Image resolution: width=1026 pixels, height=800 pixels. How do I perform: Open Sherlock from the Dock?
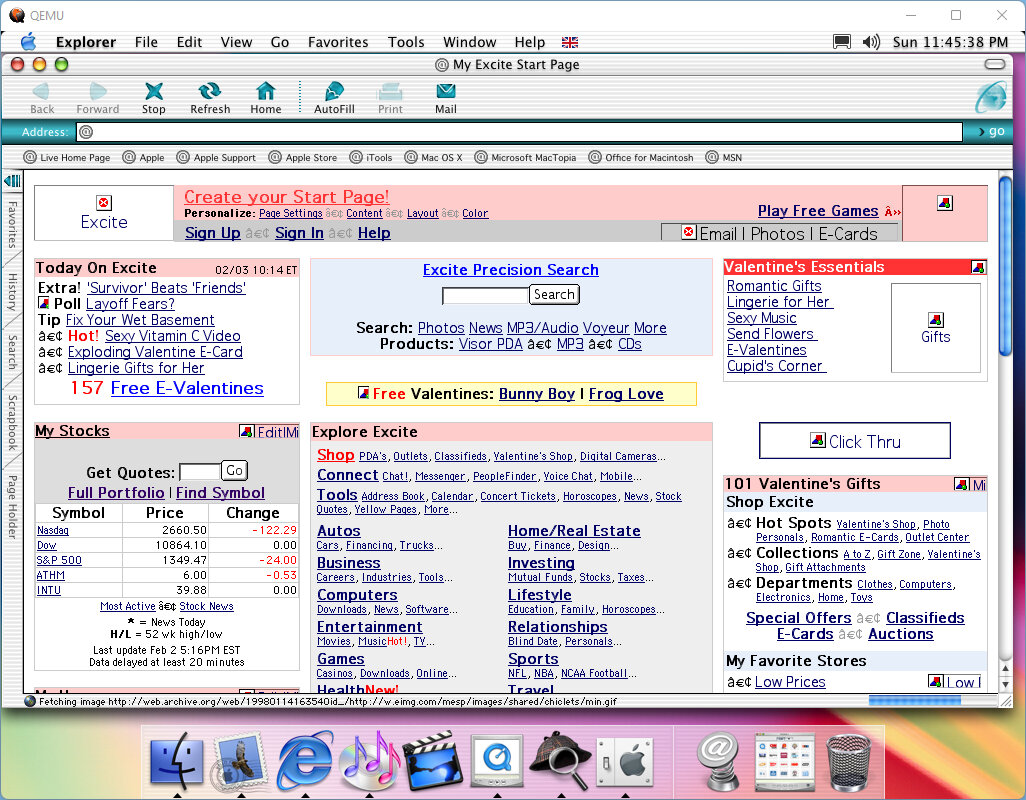tap(558, 760)
